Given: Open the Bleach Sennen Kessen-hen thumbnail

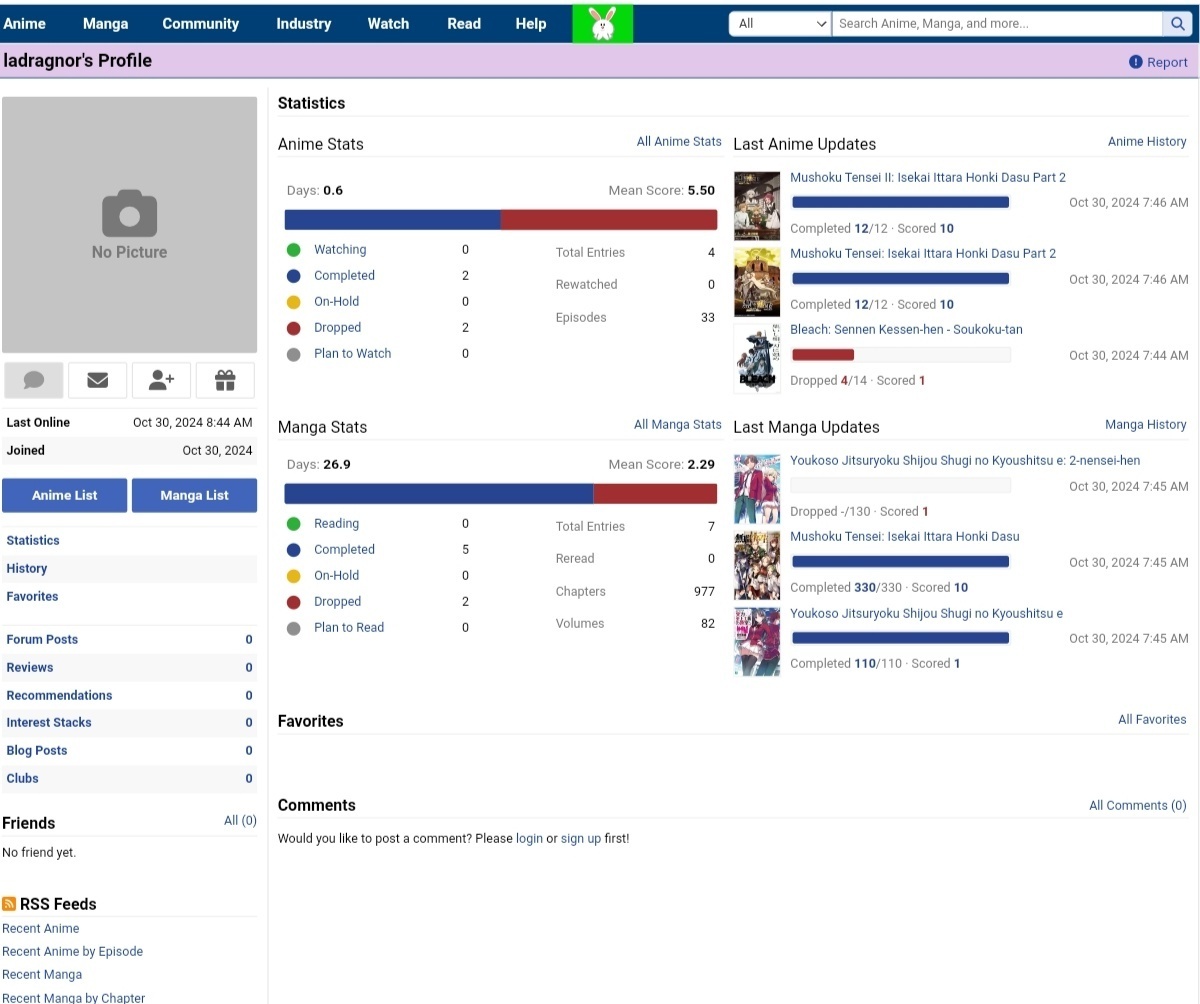Looking at the screenshot, I should [x=757, y=357].
